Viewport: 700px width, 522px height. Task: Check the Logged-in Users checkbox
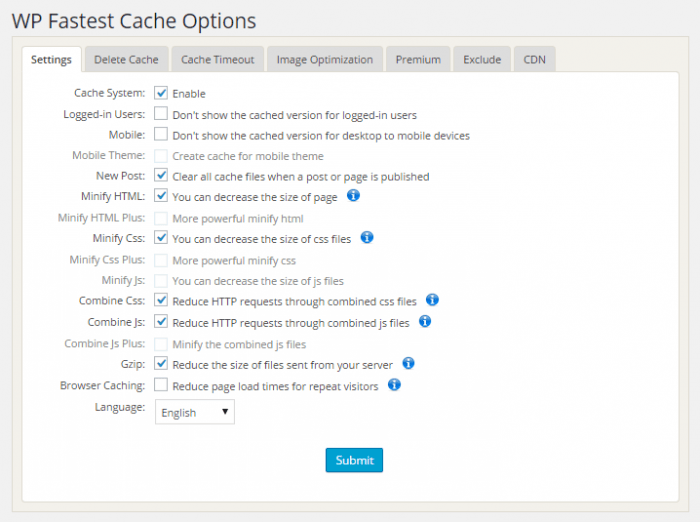tap(161, 113)
